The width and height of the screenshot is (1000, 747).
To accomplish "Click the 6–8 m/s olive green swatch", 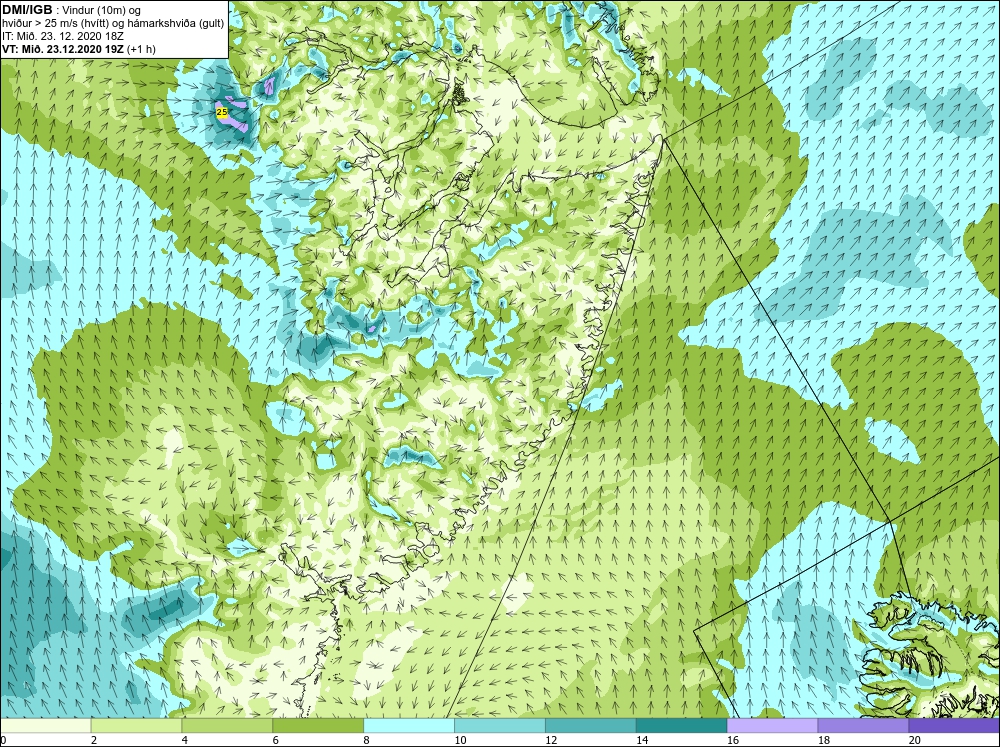I will coord(318,725).
